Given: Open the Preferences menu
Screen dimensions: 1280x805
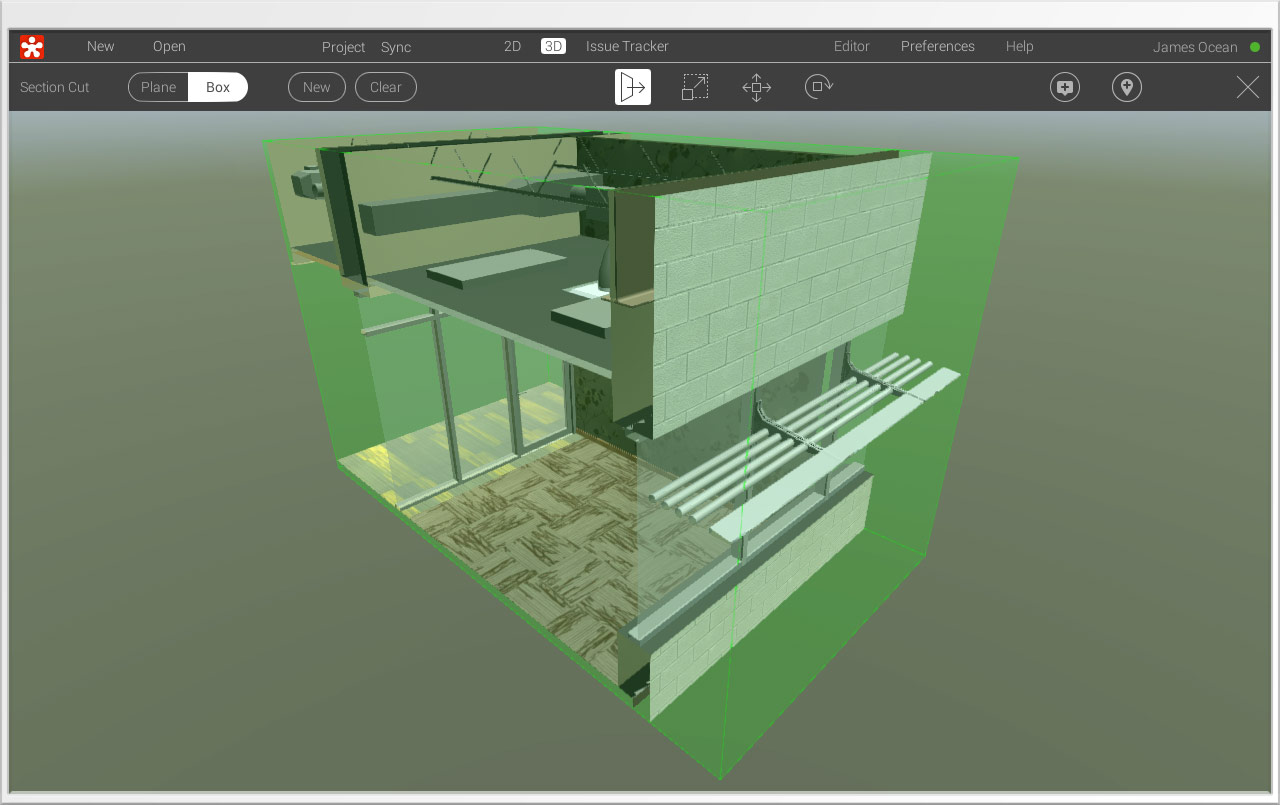Looking at the screenshot, I should pyautogui.click(x=937, y=46).
